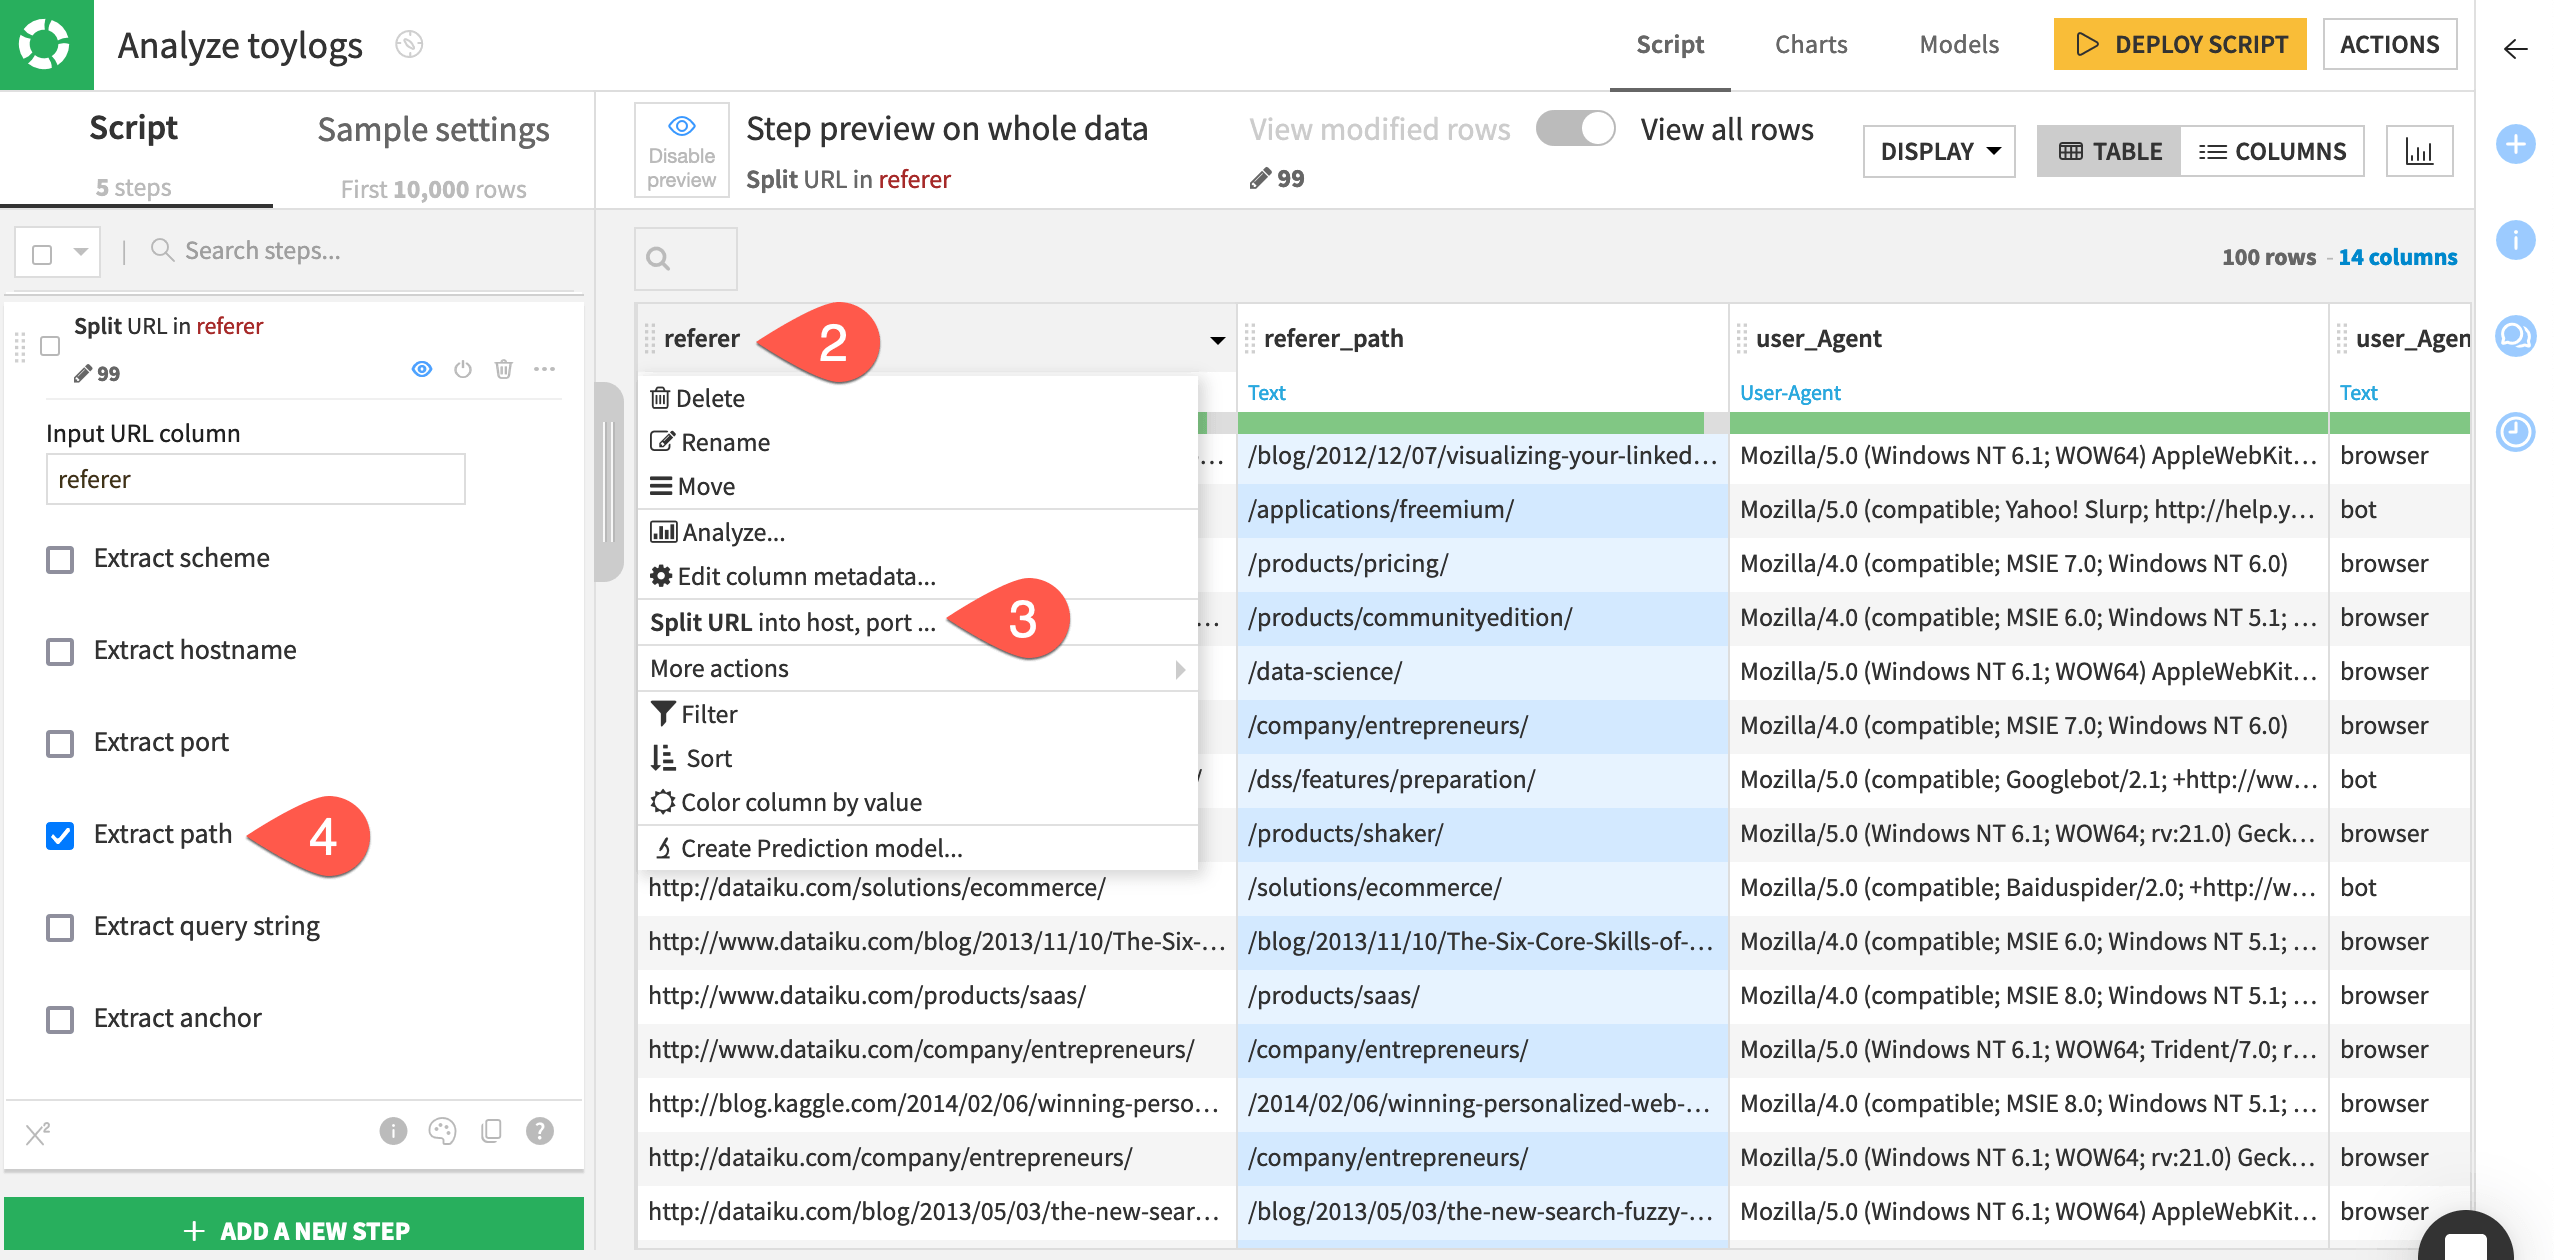Switch to the Charts tab
This screenshot has height=1260, width=2554.
coord(1811,44)
